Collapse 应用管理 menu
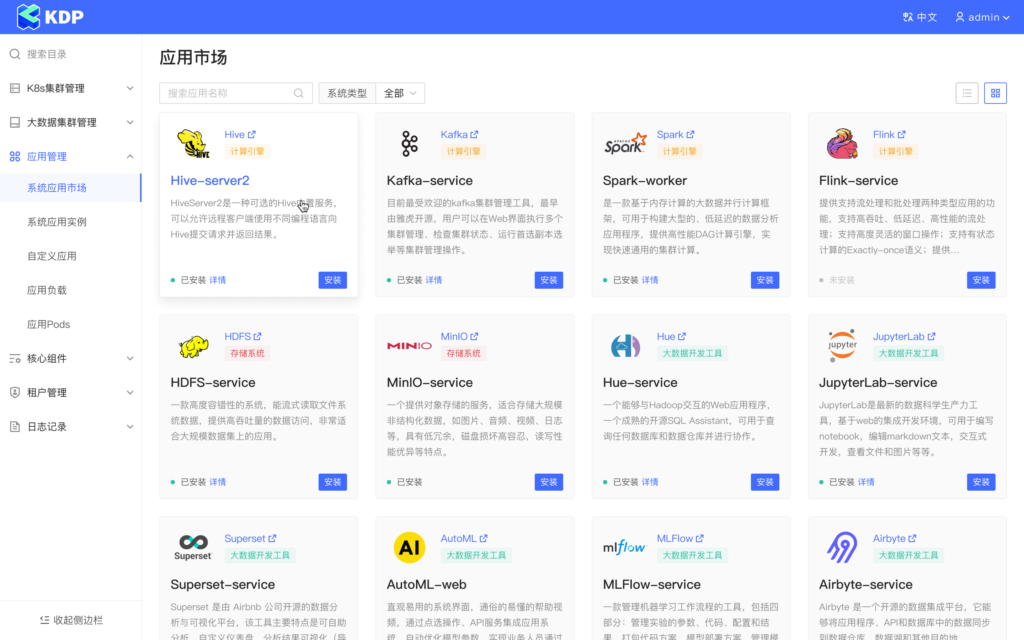This screenshot has width=1024, height=640. 130,156
